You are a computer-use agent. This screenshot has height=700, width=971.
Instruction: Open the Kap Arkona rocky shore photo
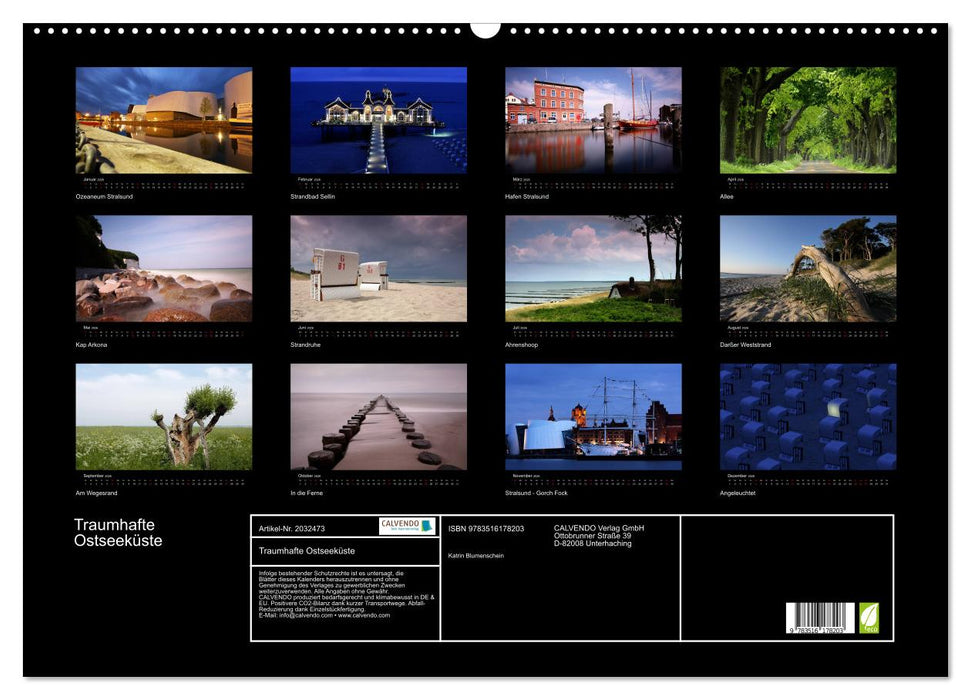pyautogui.click(x=164, y=268)
